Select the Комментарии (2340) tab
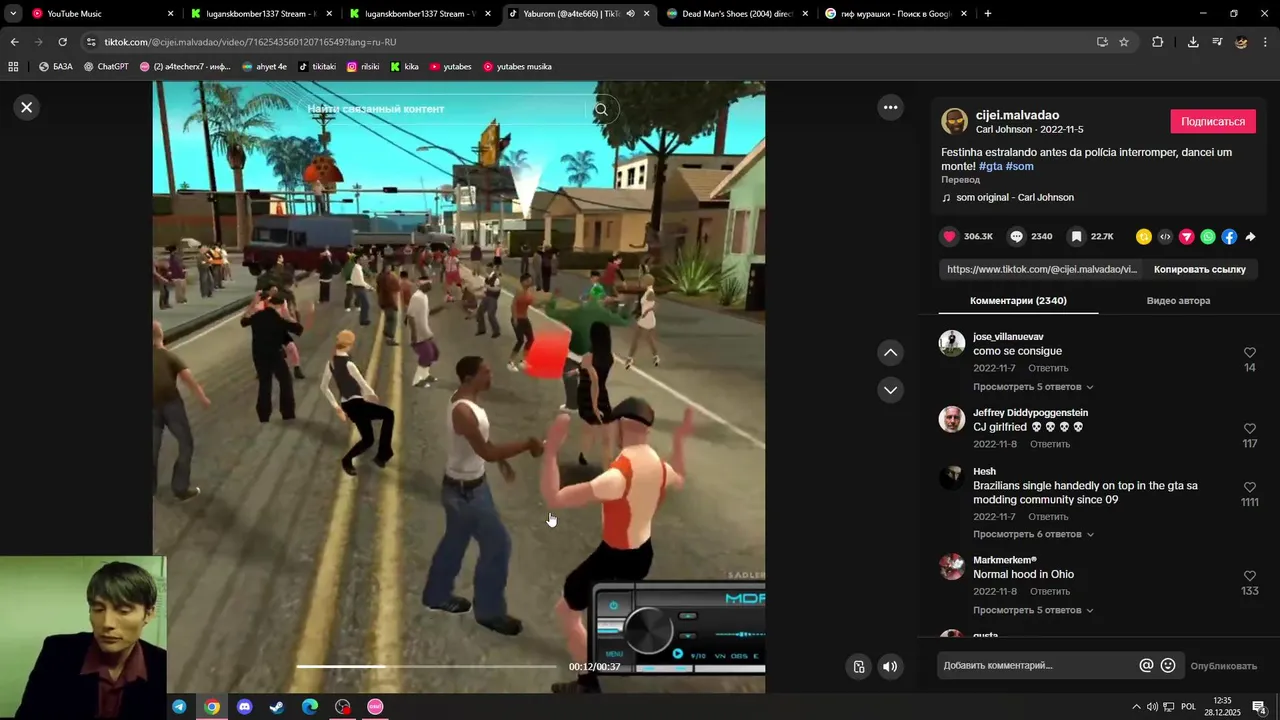This screenshot has width=1280, height=720. (1018, 301)
